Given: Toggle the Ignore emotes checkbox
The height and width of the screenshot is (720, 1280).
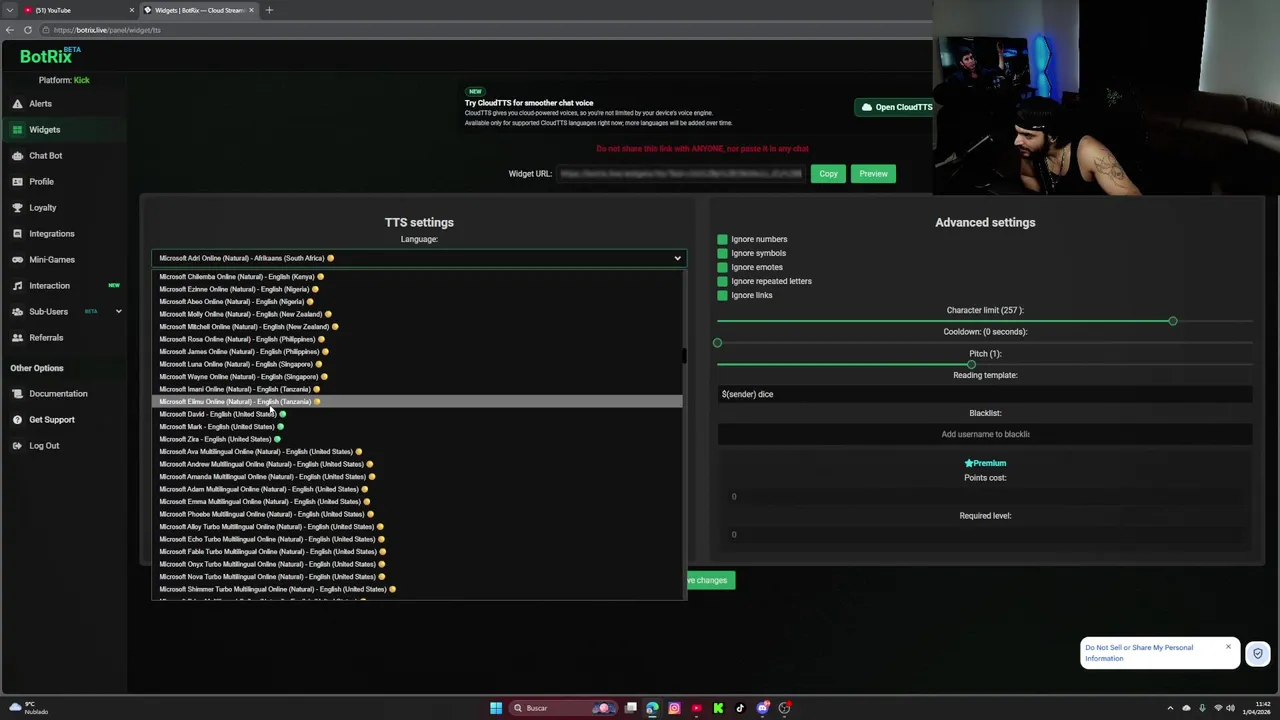Looking at the screenshot, I should click(x=722, y=267).
